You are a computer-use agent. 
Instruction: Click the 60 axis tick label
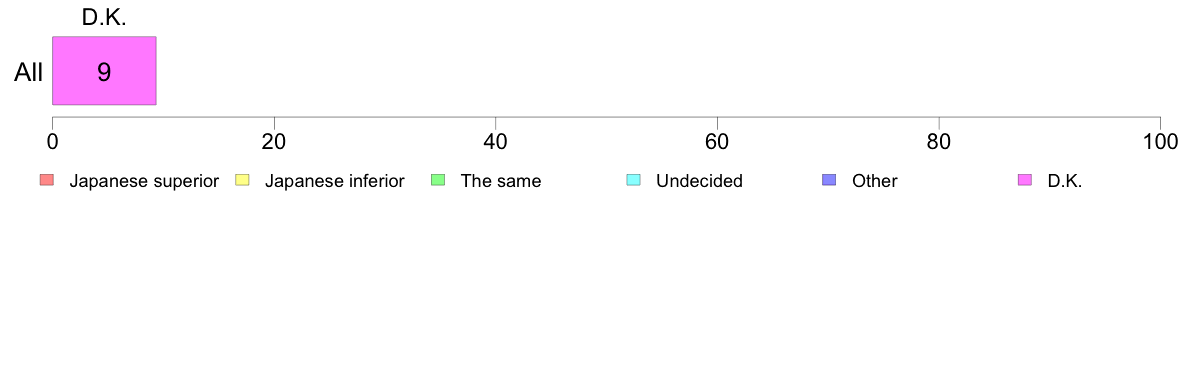click(x=717, y=141)
